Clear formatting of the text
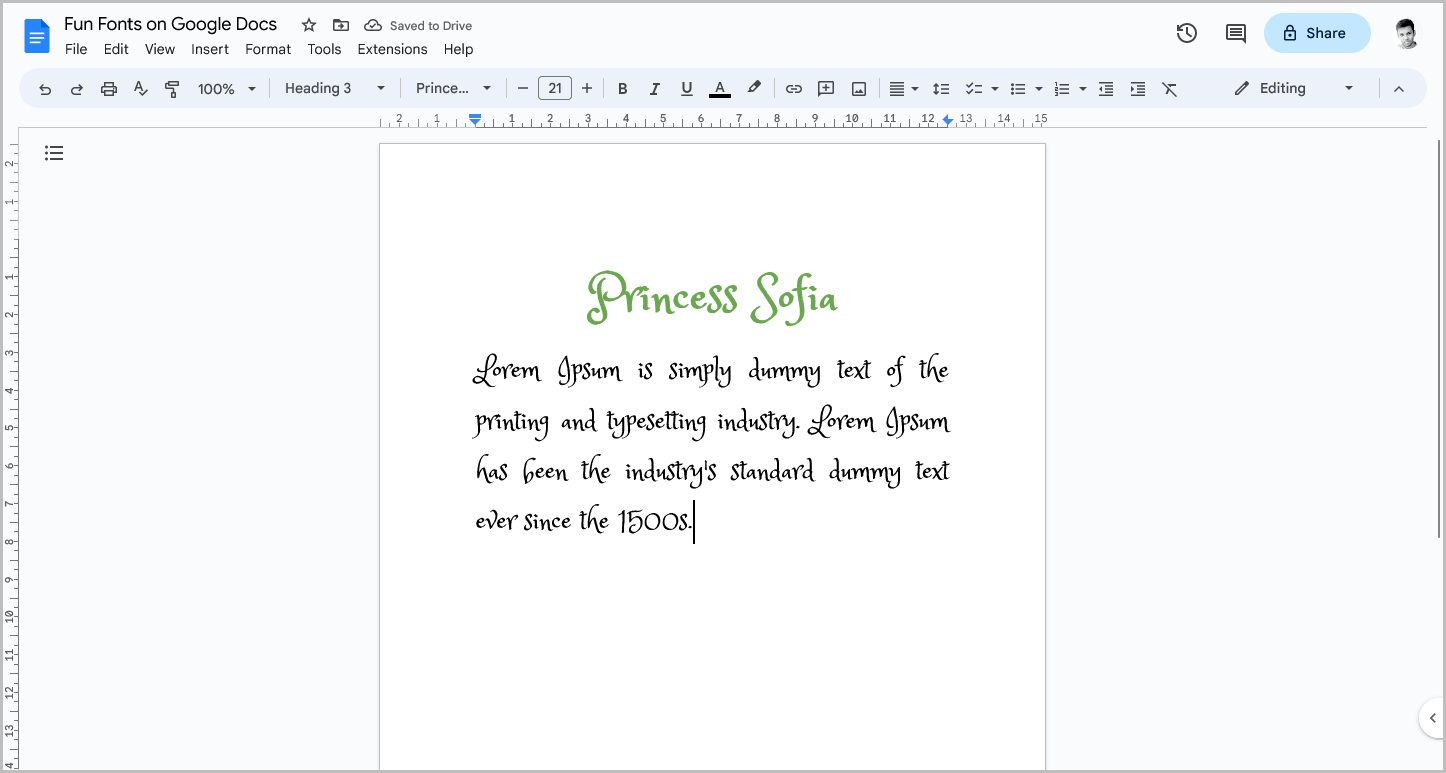The height and width of the screenshot is (773, 1446). pos(1170,88)
